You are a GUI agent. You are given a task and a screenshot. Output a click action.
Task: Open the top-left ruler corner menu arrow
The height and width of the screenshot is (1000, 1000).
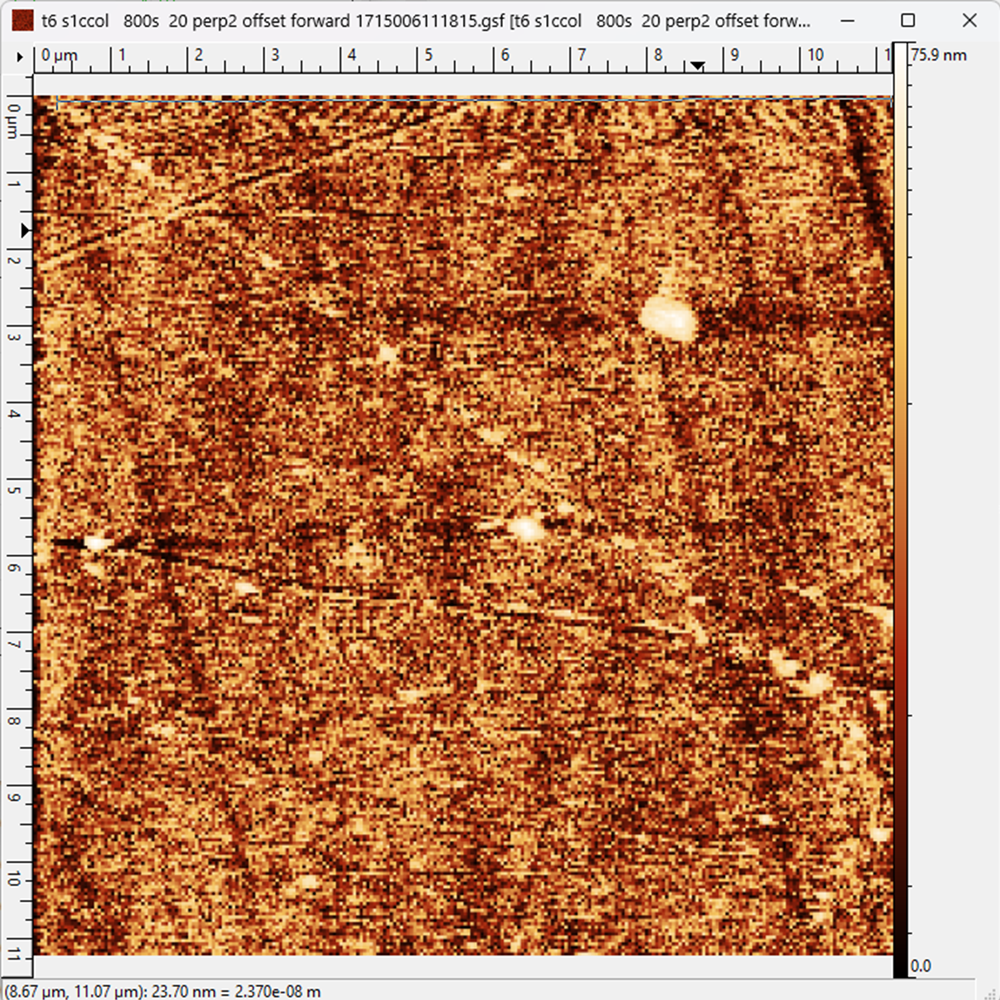[19, 57]
